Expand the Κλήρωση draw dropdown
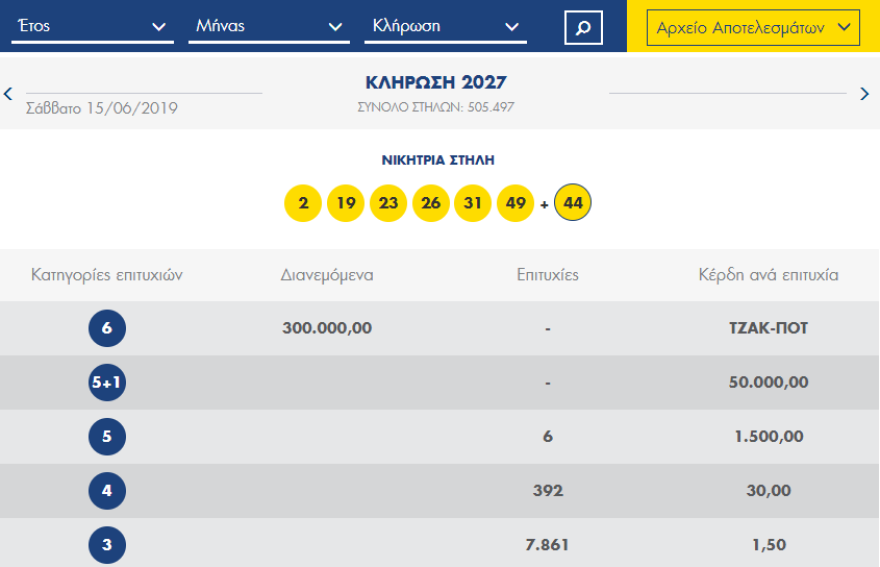Viewport: 880px width, 567px height. pyautogui.click(x=445, y=27)
